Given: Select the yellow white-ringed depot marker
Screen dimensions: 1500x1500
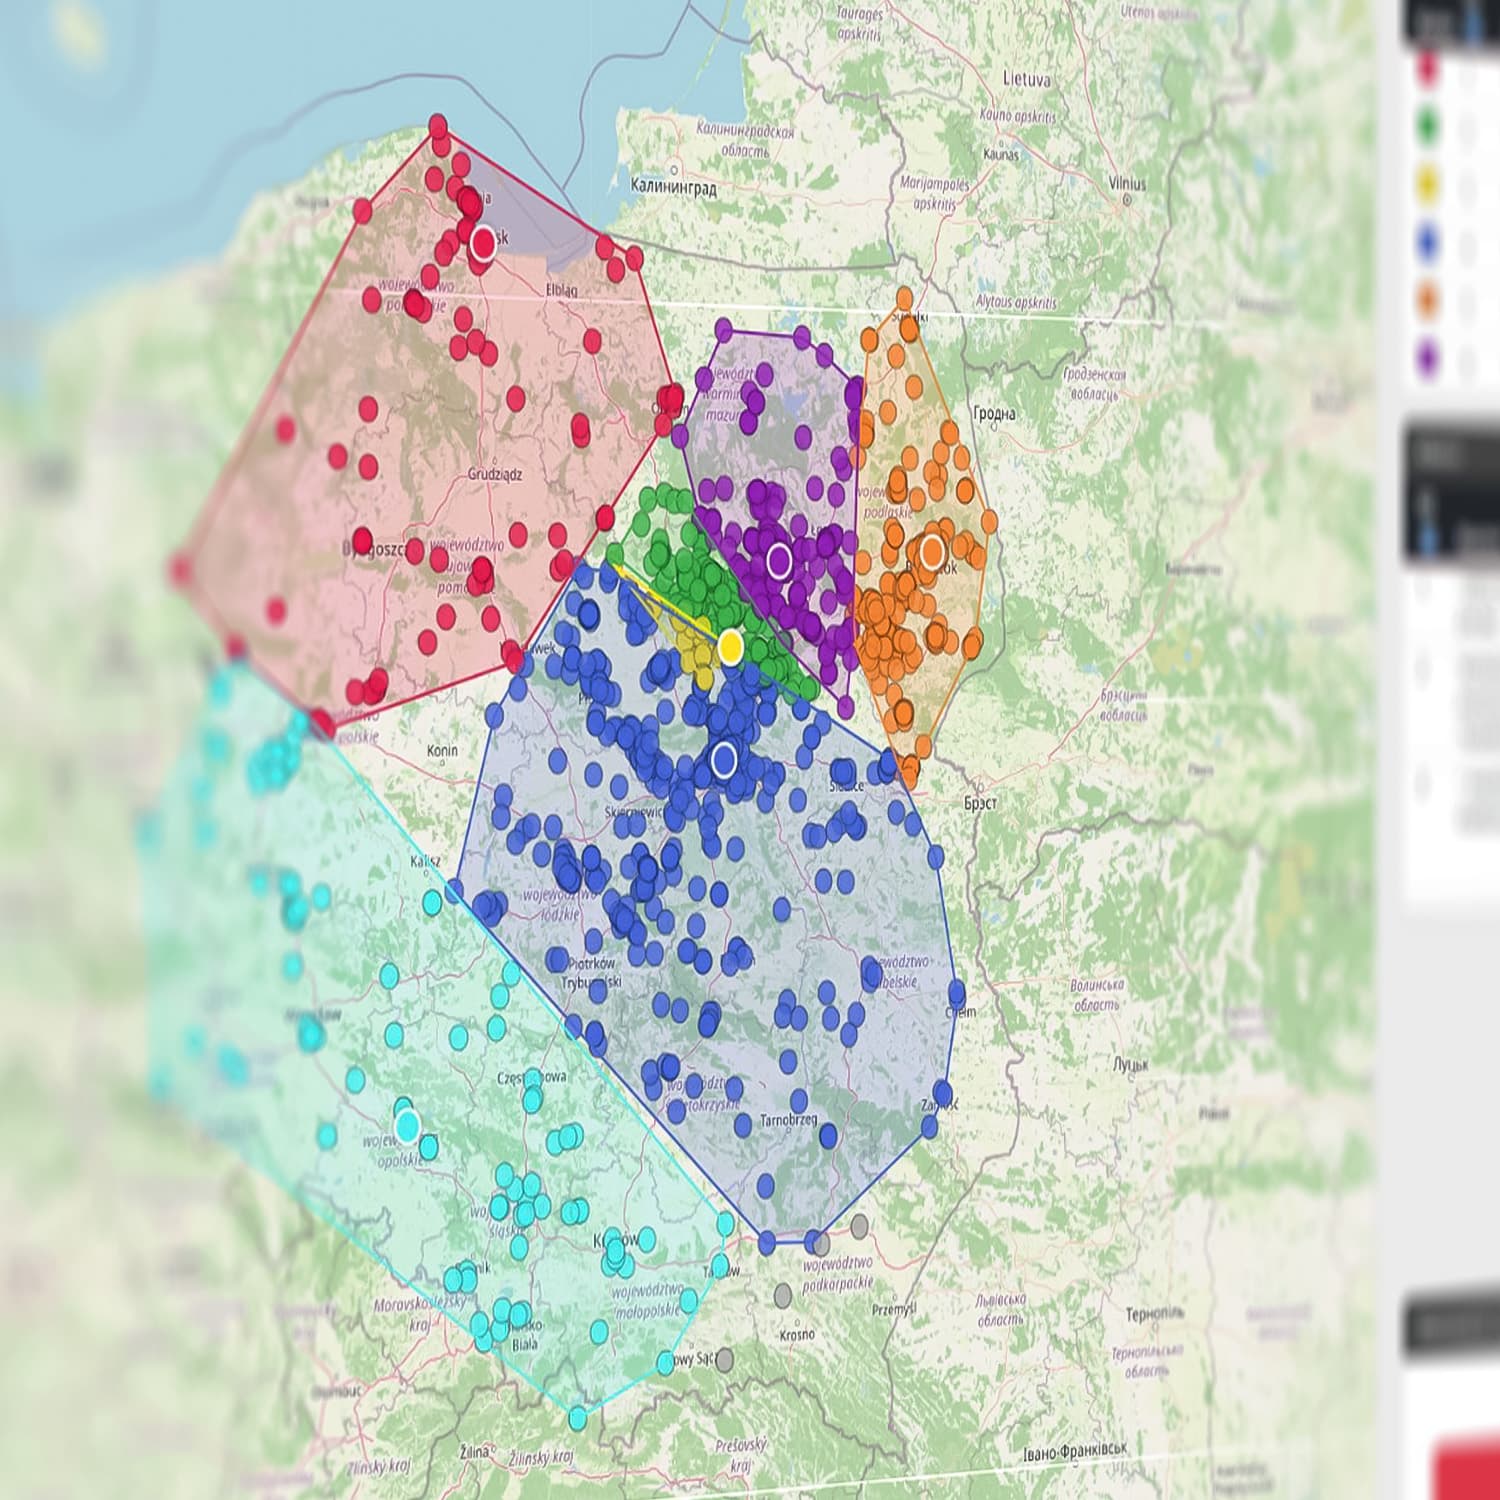Looking at the screenshot, I should tap(731, 646).
